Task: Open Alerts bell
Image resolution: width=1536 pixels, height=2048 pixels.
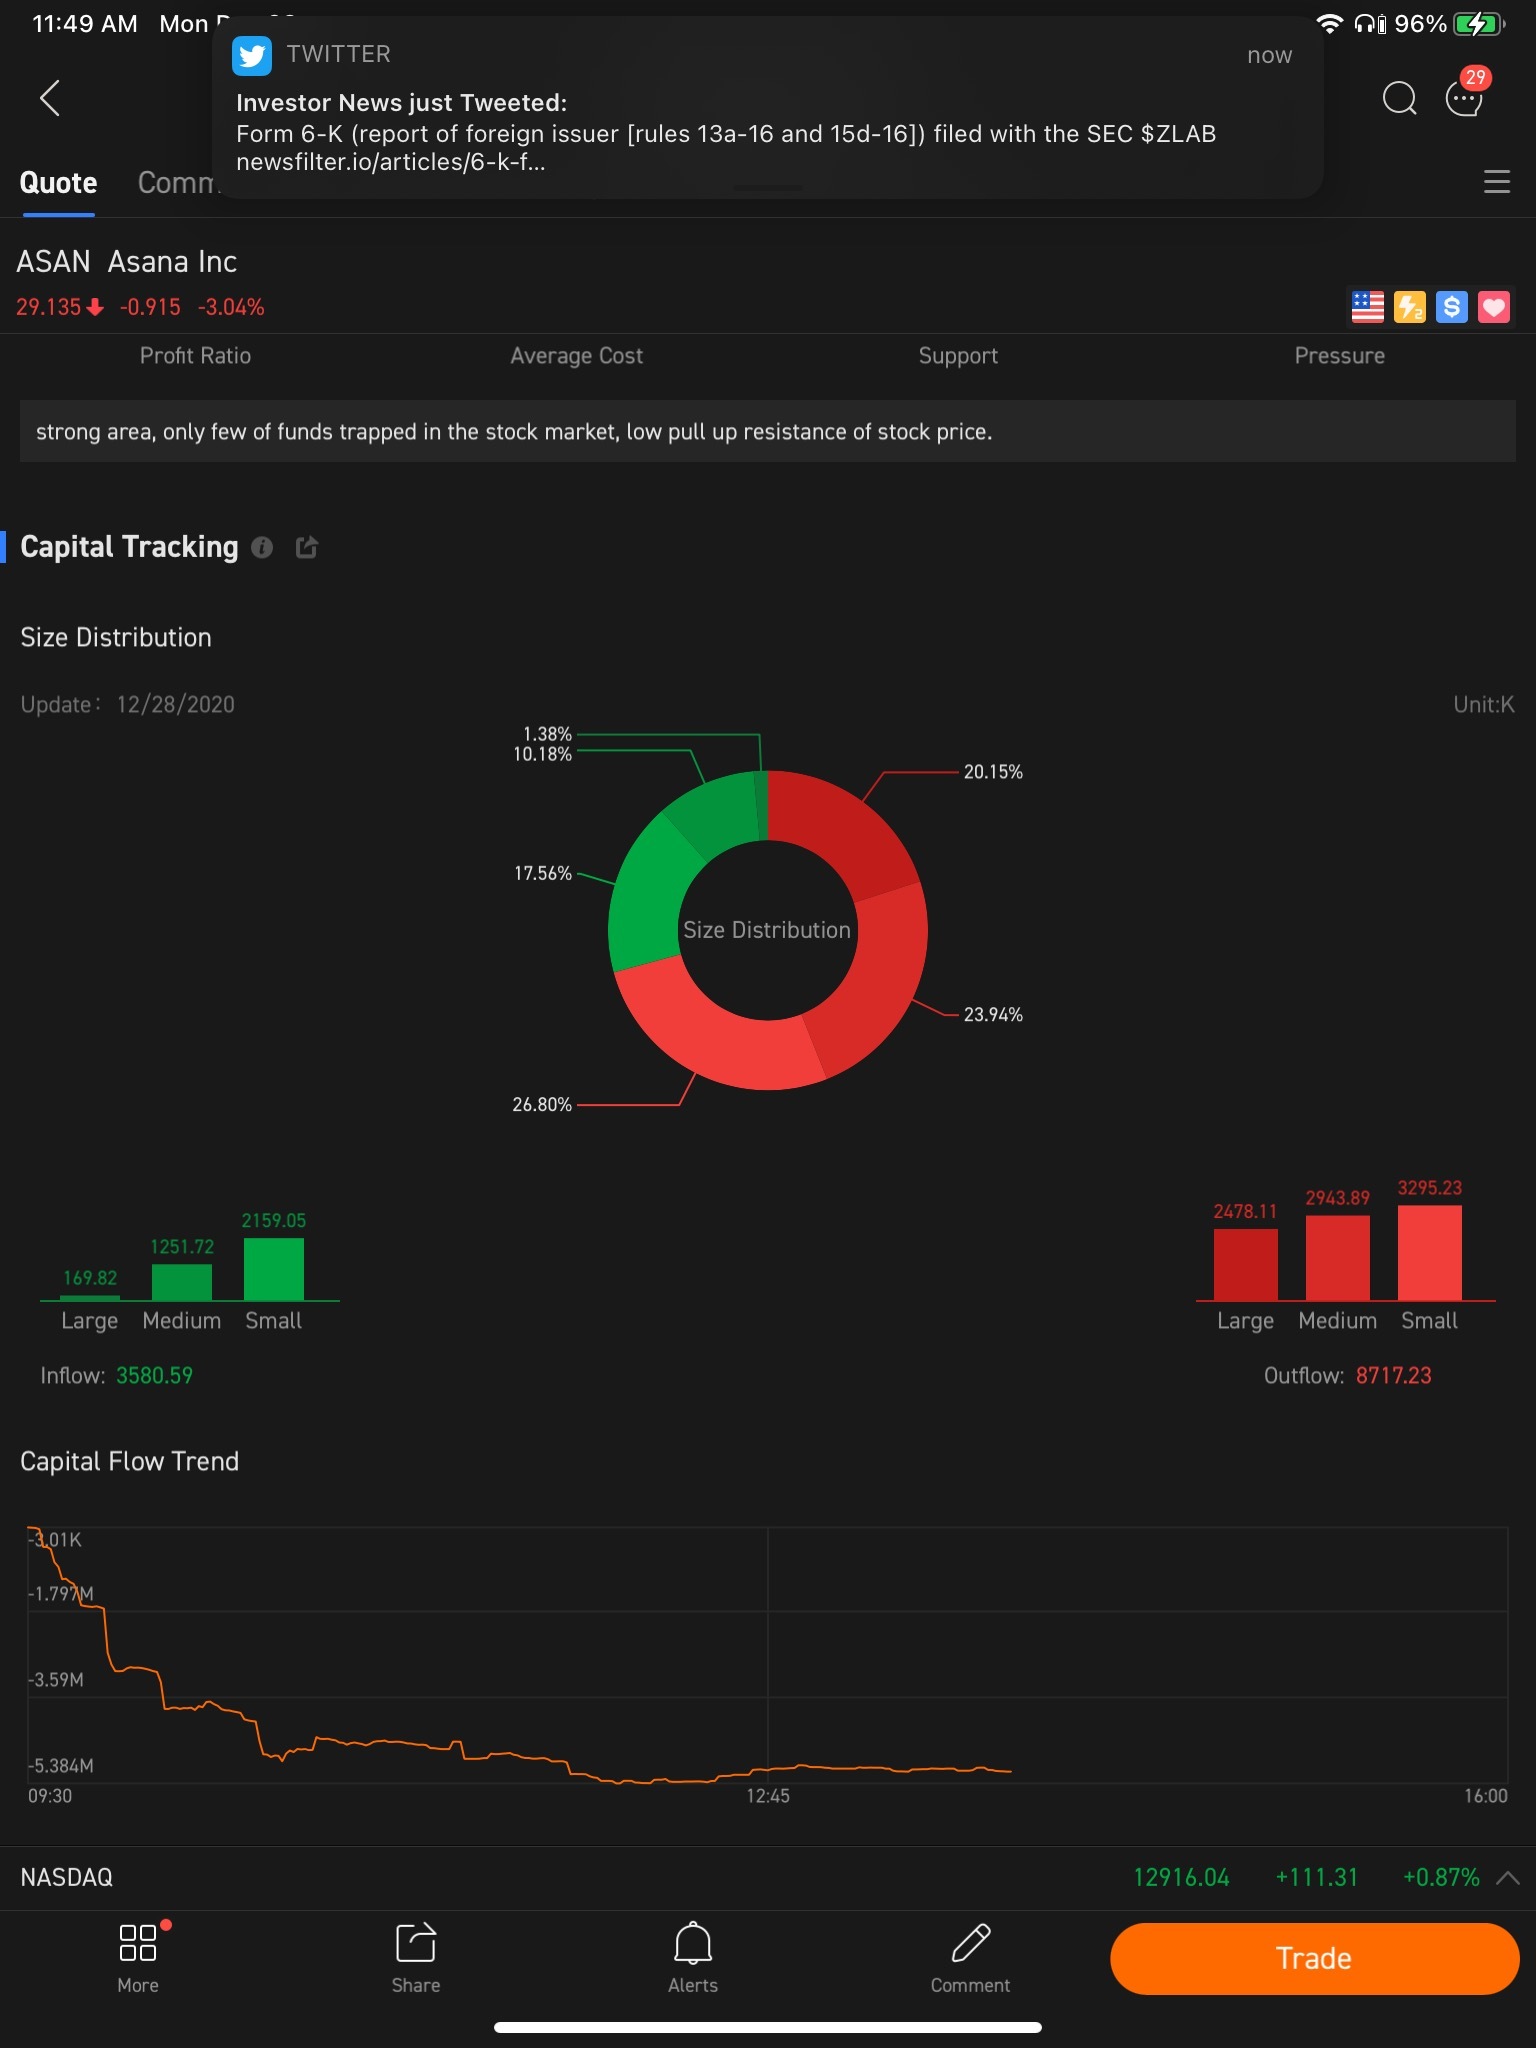Action: click(693, 1957)
